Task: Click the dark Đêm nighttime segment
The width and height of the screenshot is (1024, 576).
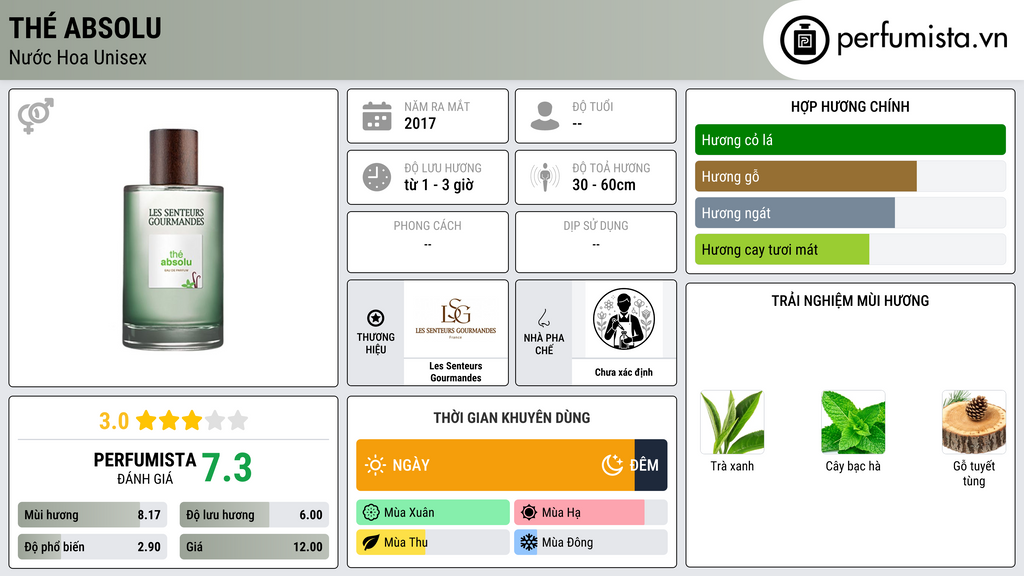Action: [x=651, y=465]
